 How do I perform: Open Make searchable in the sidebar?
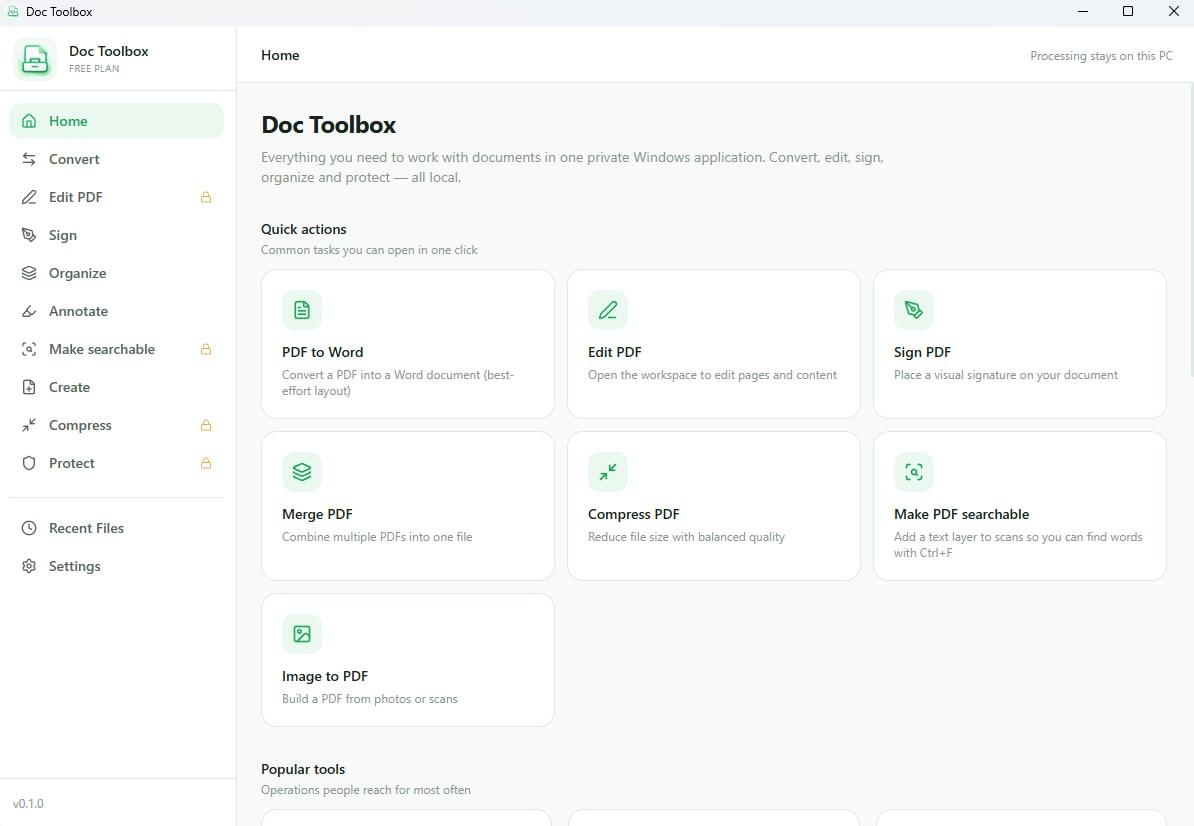[x=117, y=349]
